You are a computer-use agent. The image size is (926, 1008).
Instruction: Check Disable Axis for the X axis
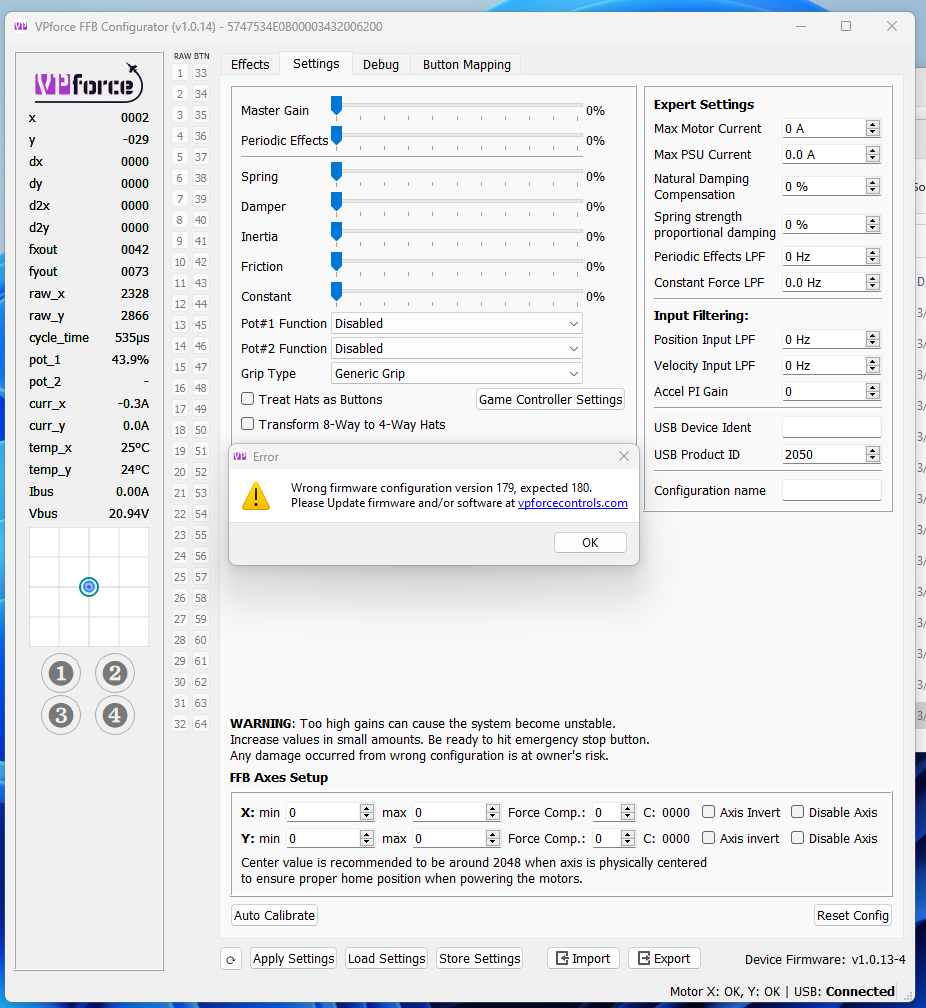(x=797, y=812)
